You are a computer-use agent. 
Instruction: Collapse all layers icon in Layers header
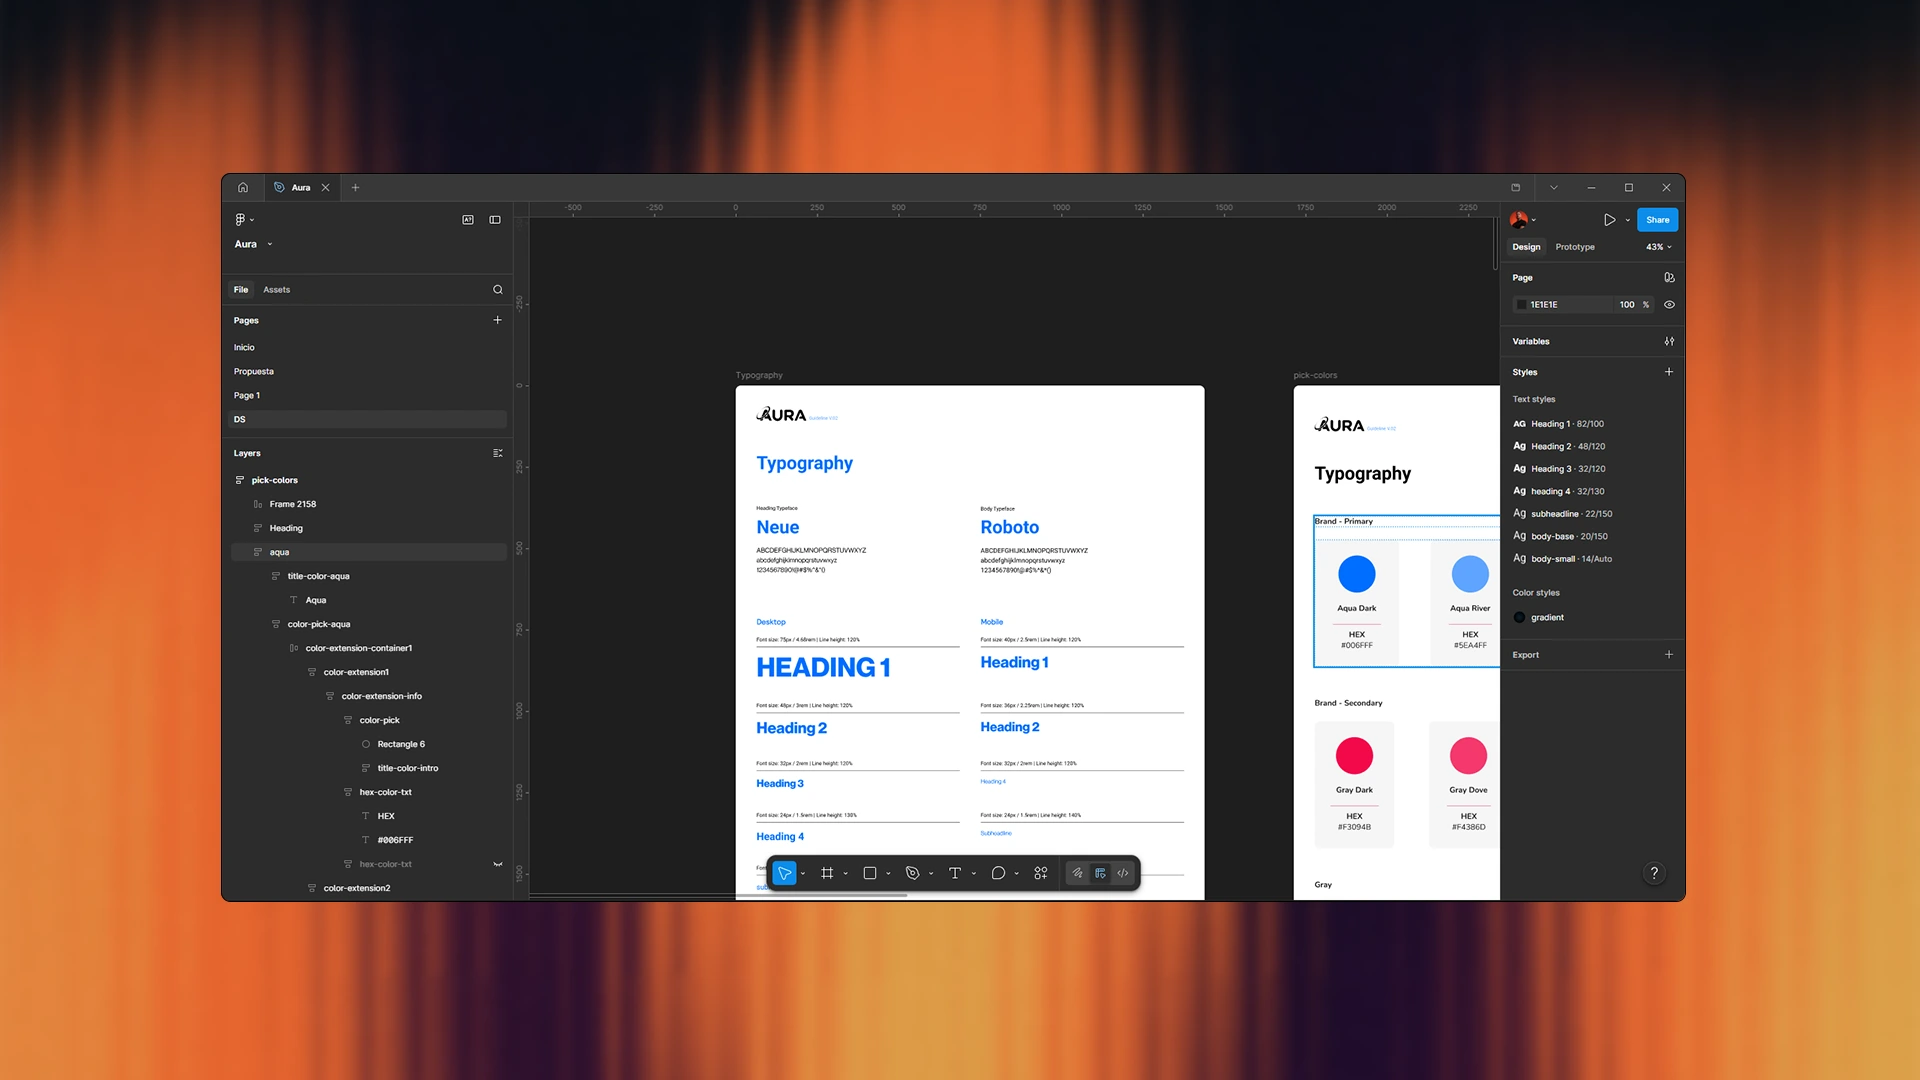click(x=498, y=453)
